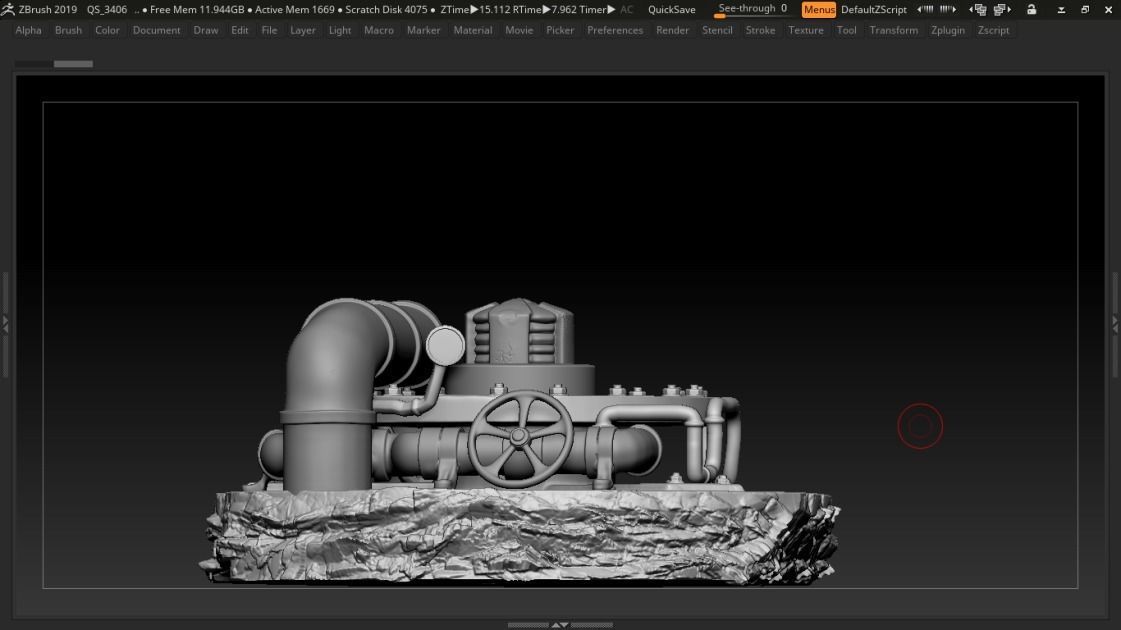Viewport: 1121px width, 630px height.
Task: Open the Edit menu
Action: point(240,30)
